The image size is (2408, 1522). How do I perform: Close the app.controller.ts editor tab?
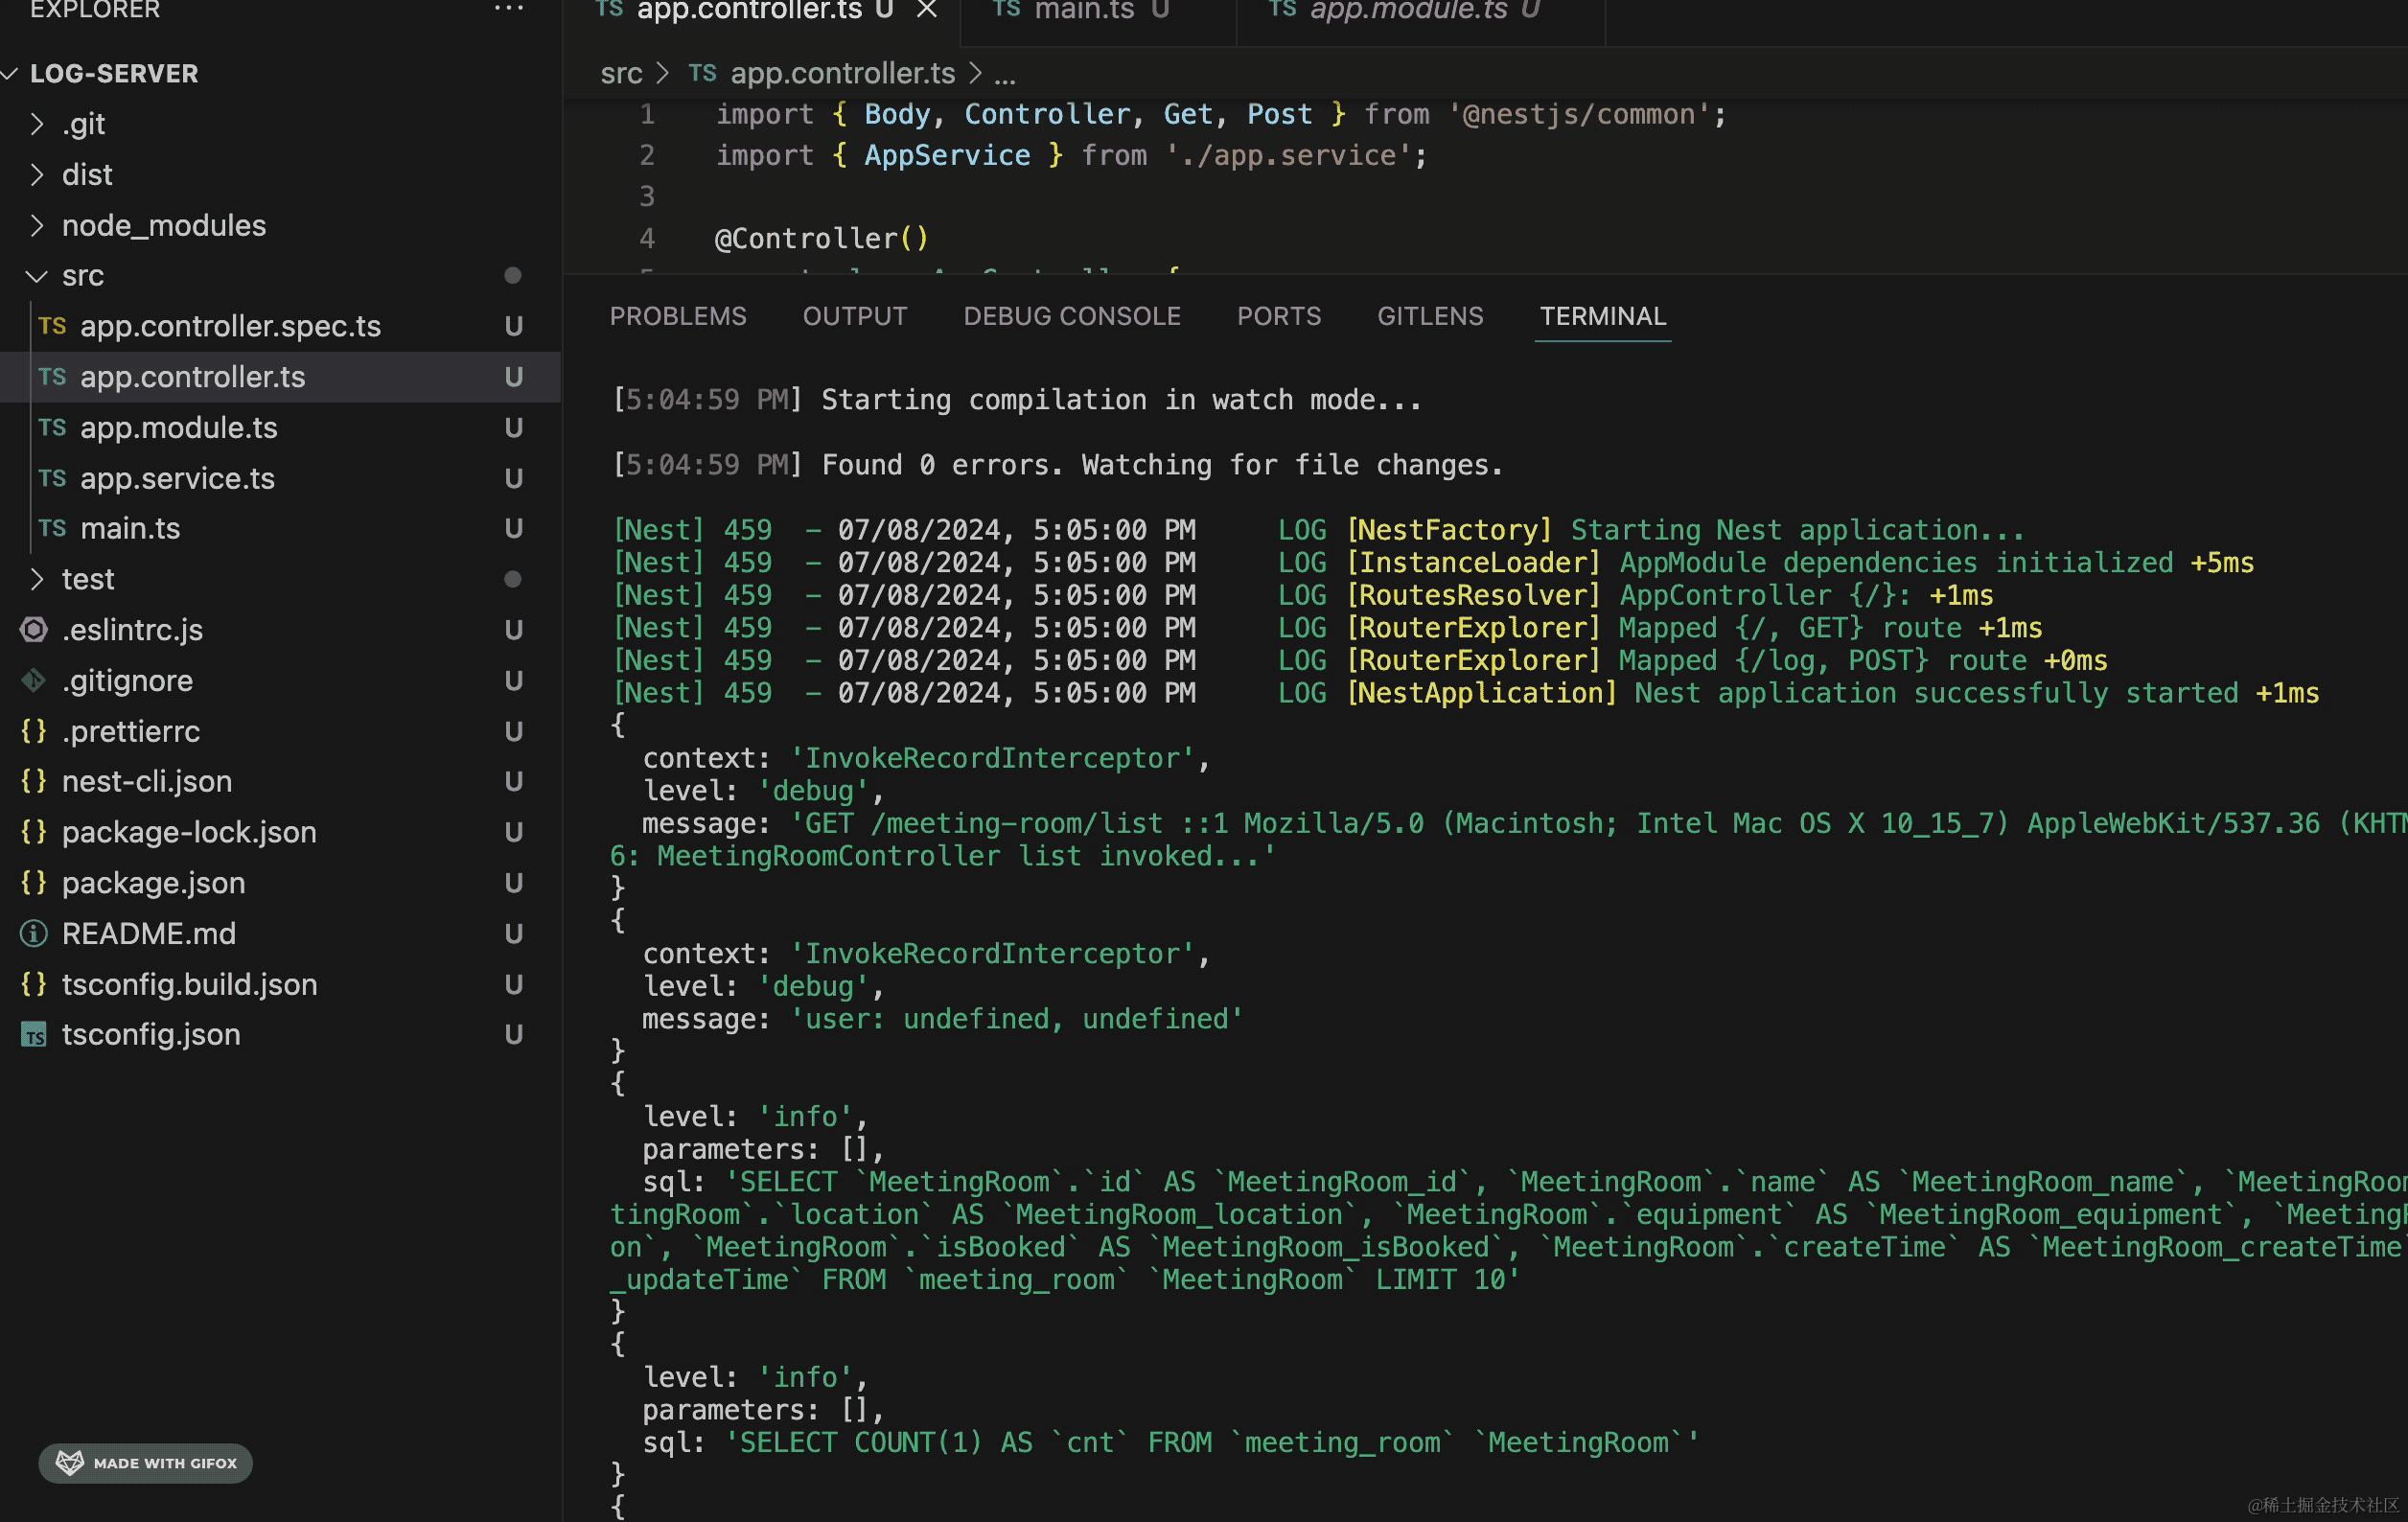coord(927,10)
